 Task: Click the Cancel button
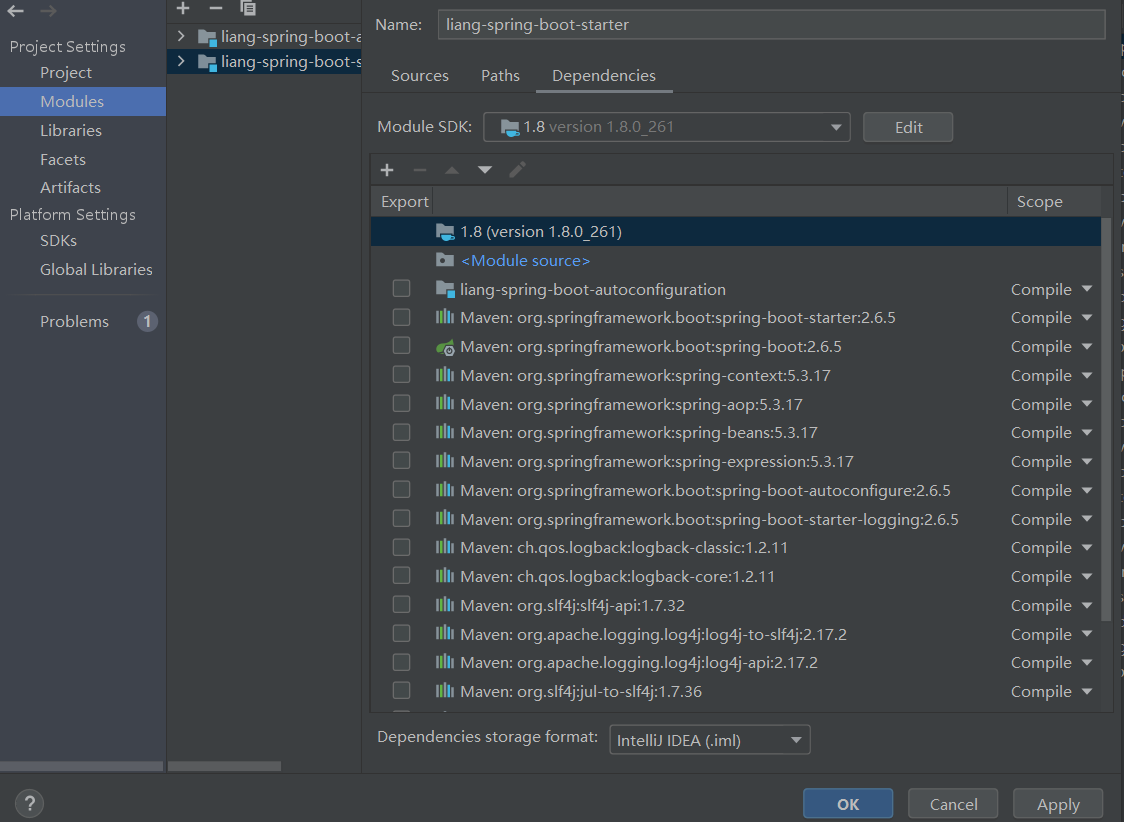(x=953, y=803)
